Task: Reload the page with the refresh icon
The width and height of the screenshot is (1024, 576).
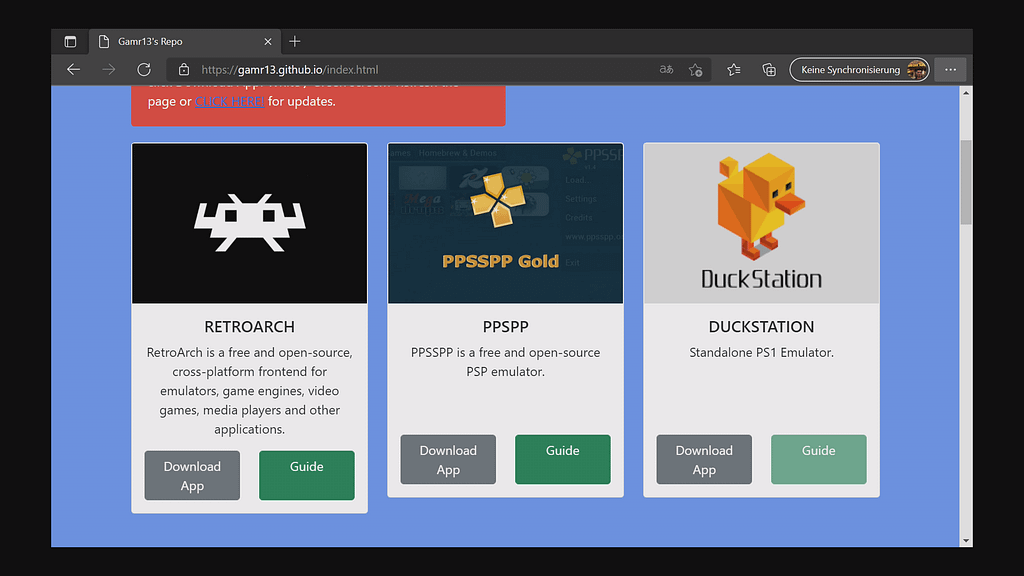Action: point(144,70)
